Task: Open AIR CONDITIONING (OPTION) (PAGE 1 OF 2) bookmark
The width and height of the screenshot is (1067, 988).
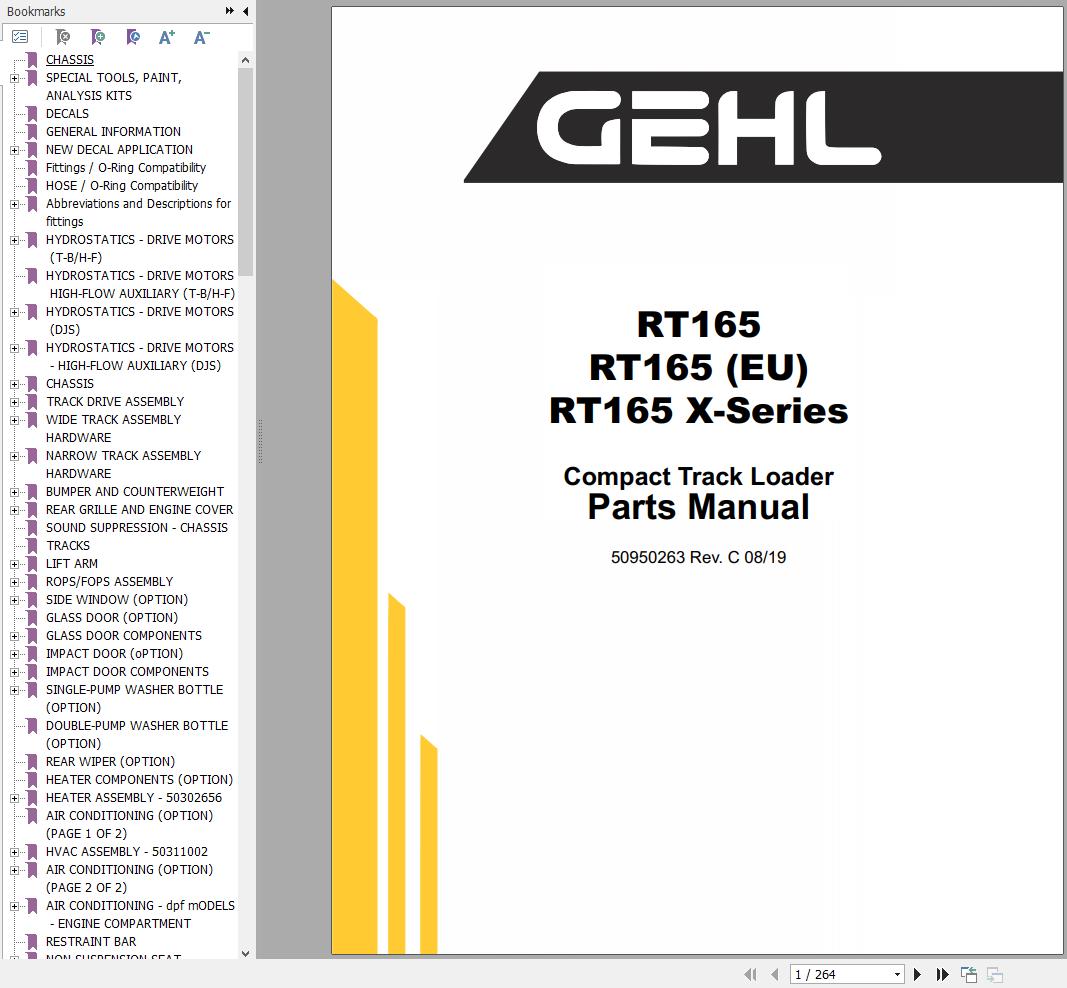Action: click(129, 824)
